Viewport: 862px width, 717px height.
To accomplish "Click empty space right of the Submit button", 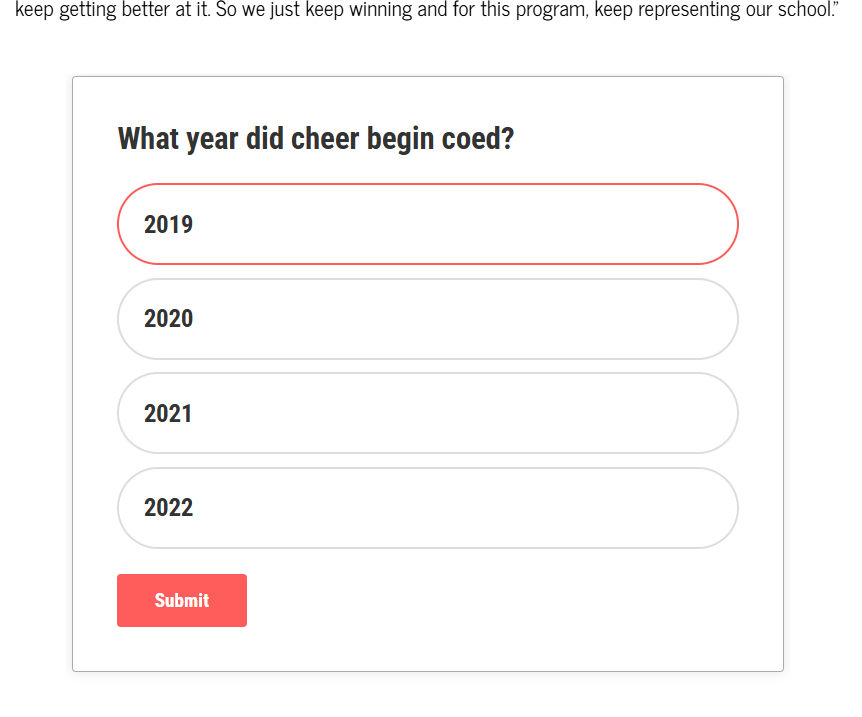I will tap(480, 600).
